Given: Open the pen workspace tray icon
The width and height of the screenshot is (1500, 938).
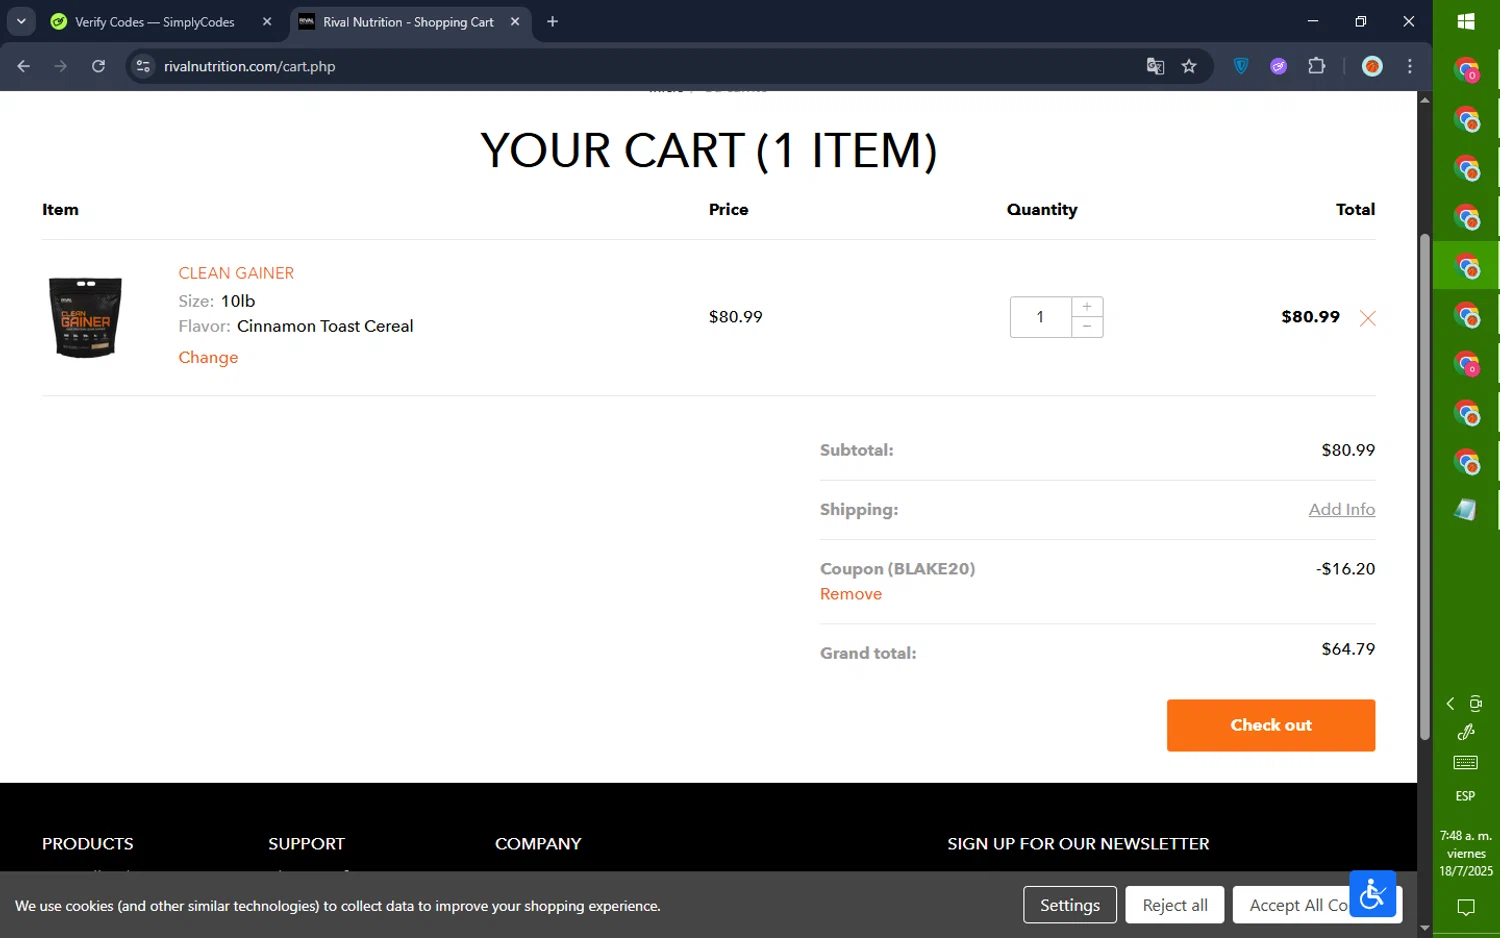Looking at the screenshot, I should (x=1466, y=733).
